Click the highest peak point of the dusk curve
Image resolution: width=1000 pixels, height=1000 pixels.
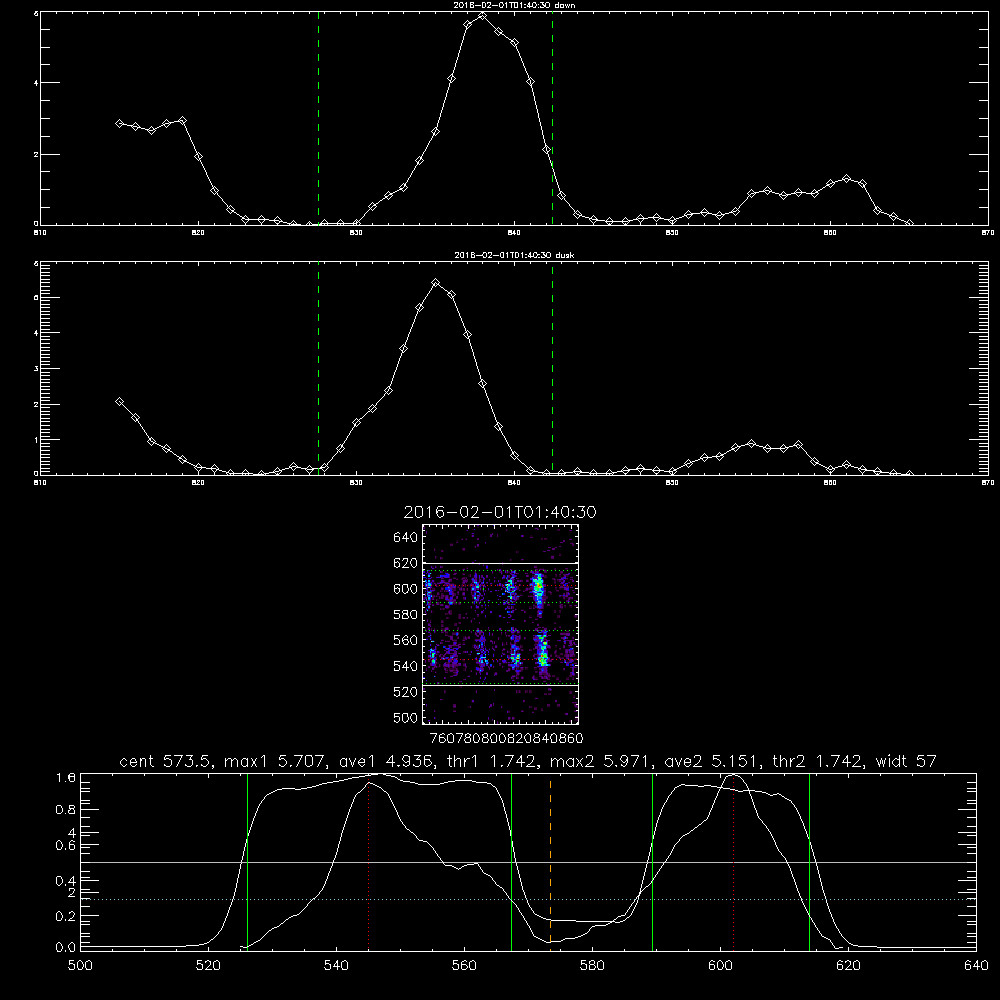[x=436, y=283]
